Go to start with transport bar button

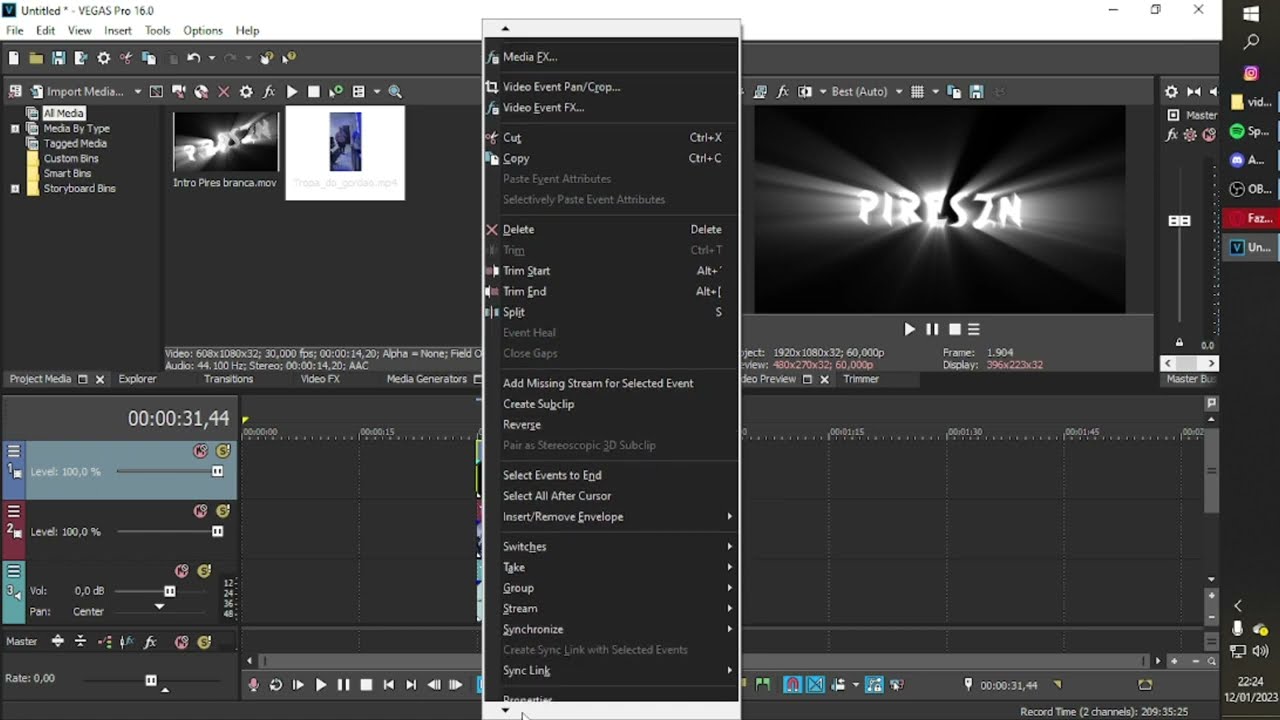[389, 685]
